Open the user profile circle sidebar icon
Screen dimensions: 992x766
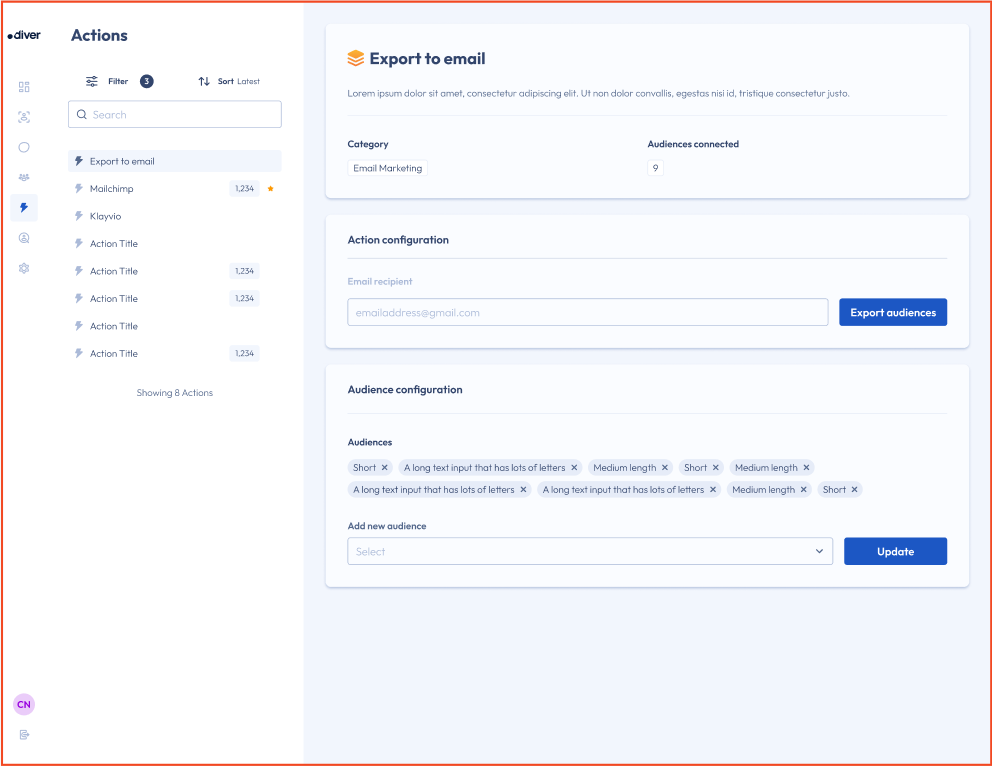point(24,238)
